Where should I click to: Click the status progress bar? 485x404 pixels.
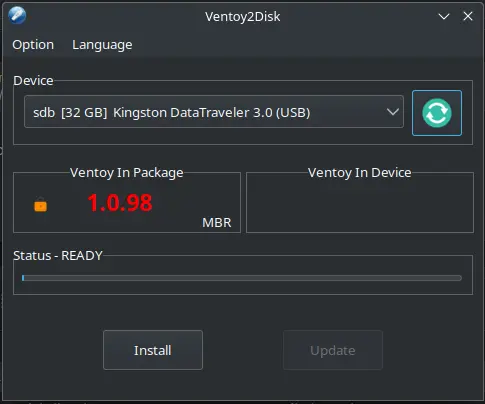[x=242, y=278]
